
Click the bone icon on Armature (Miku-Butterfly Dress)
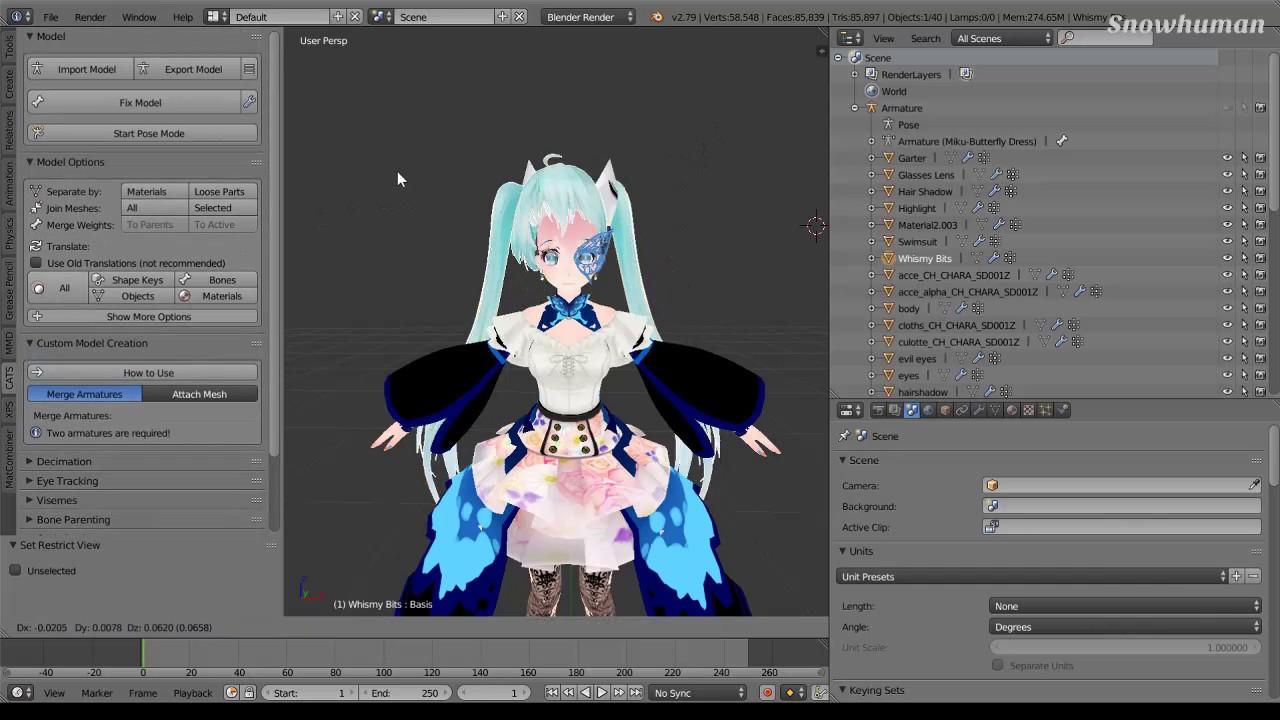[1062, 141]
